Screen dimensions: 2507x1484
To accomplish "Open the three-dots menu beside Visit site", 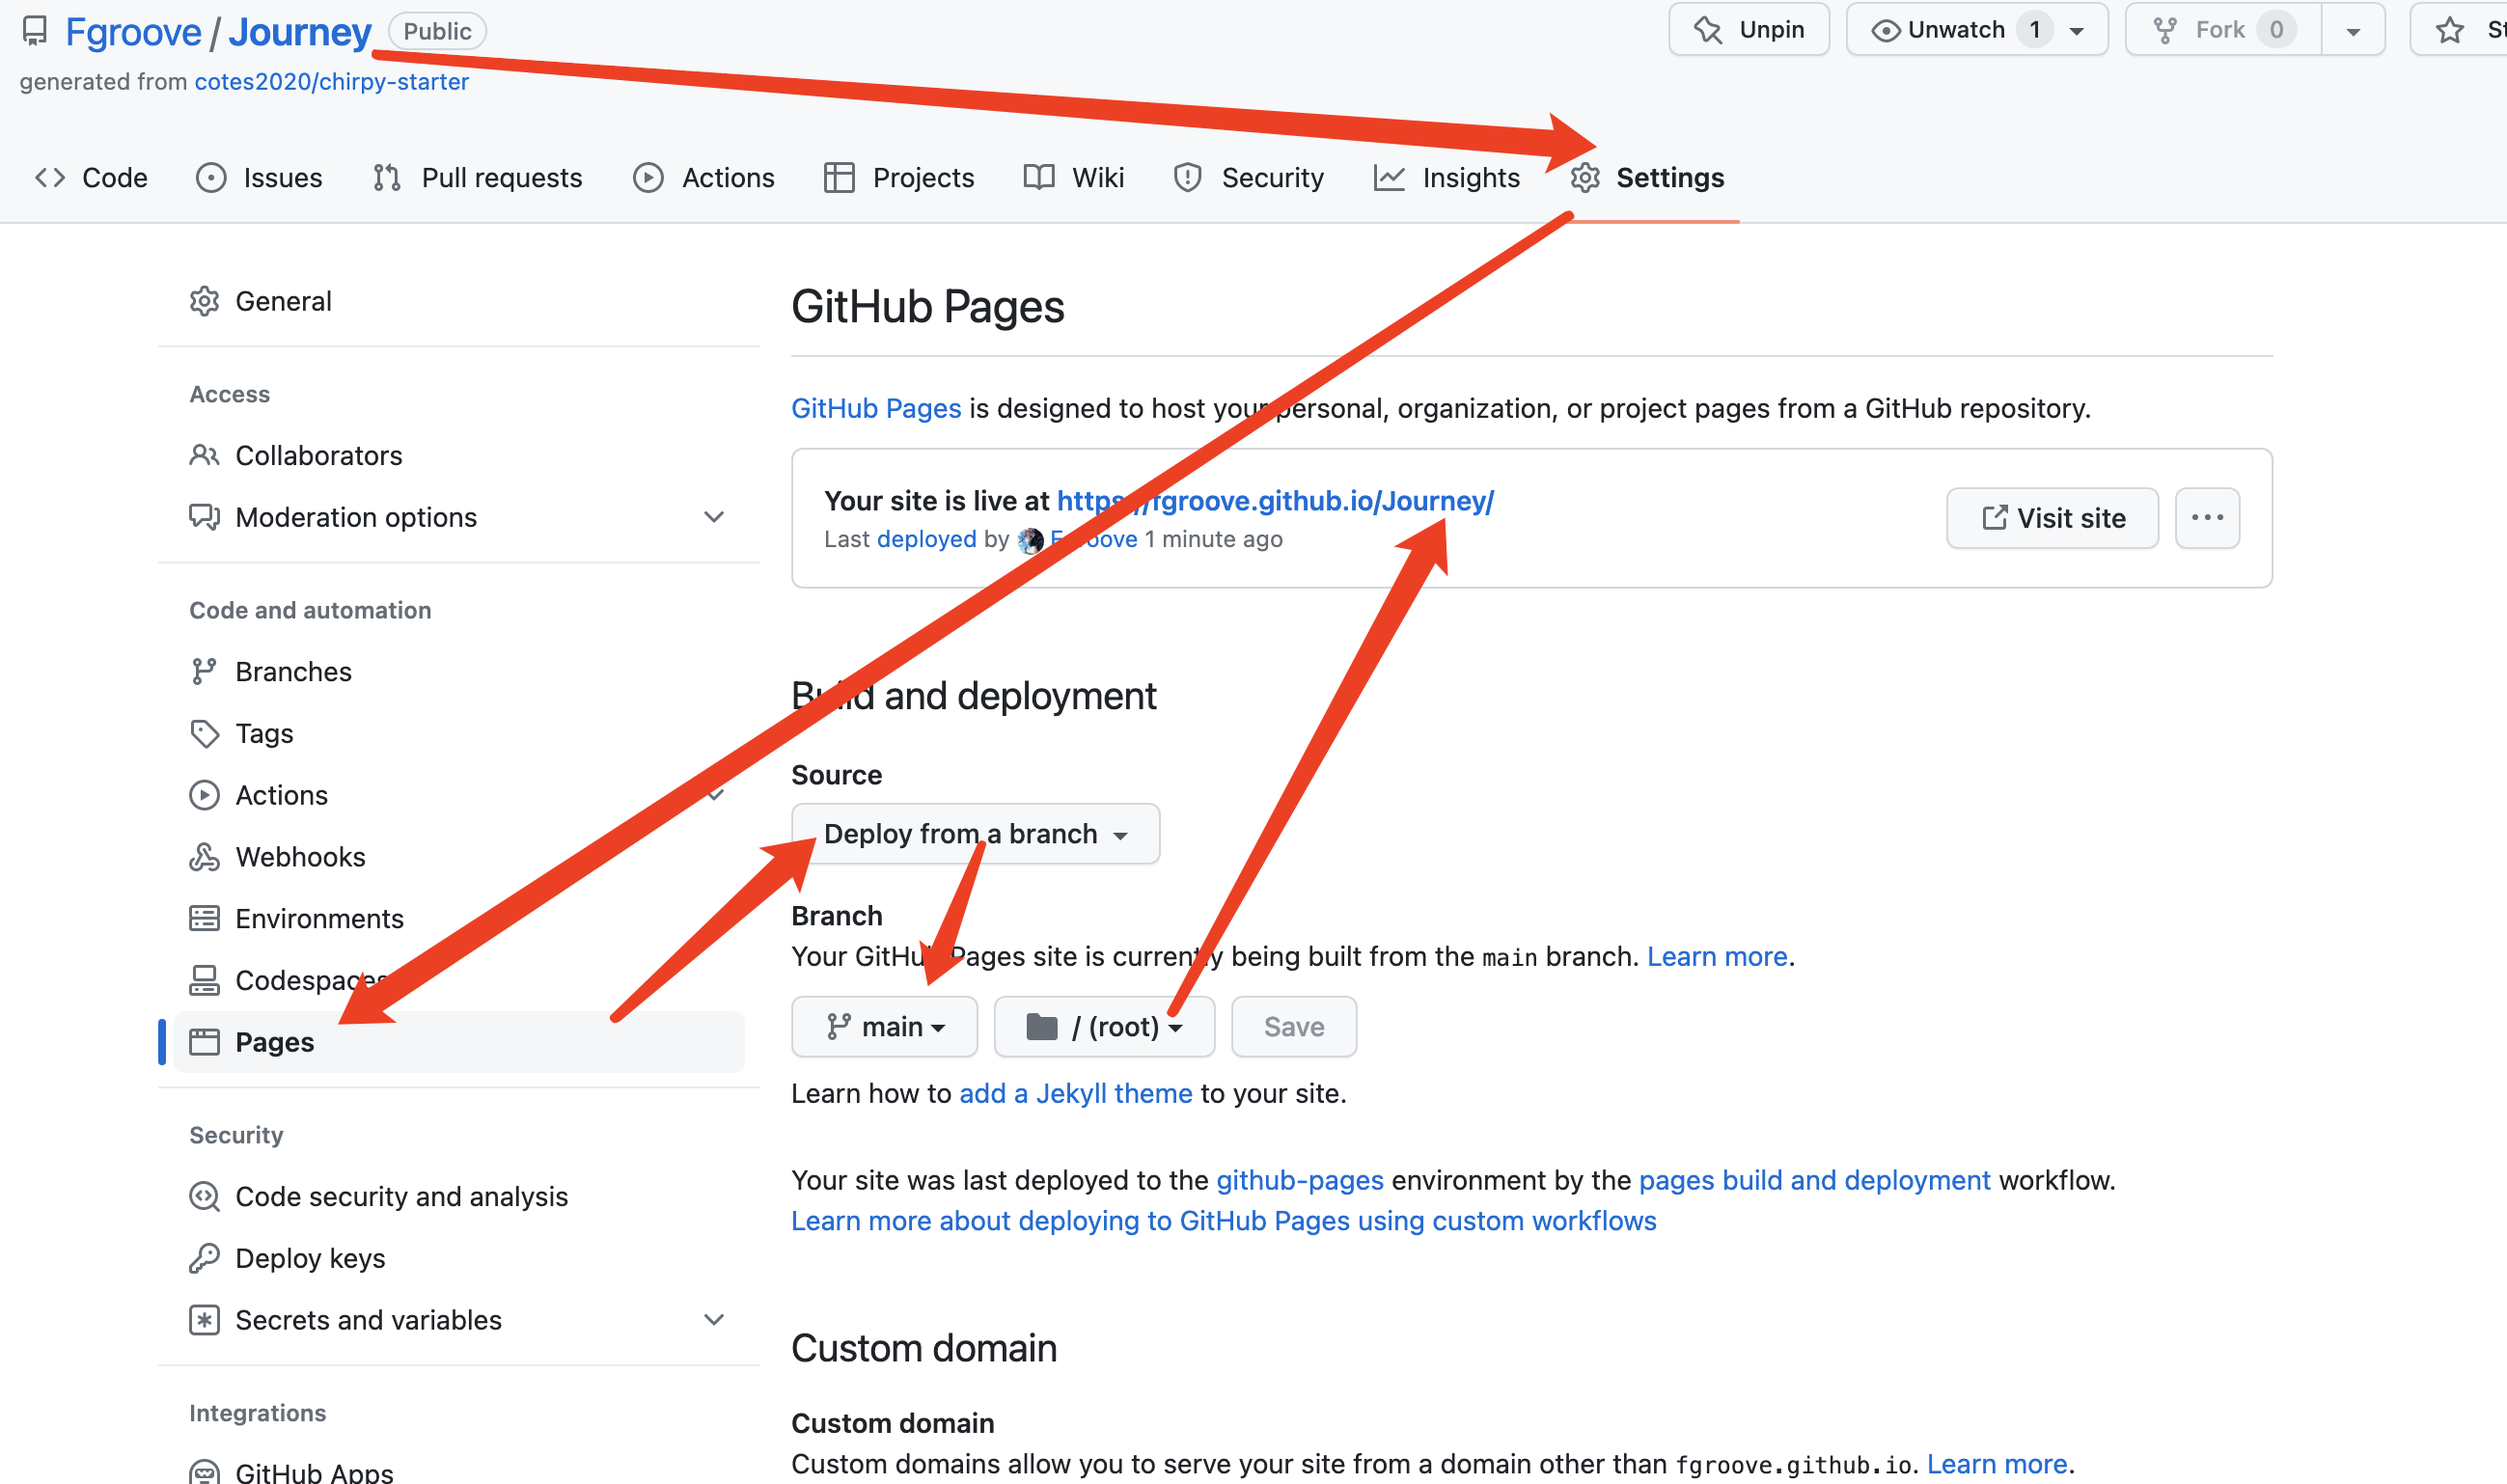I will tap(2207, 518).
